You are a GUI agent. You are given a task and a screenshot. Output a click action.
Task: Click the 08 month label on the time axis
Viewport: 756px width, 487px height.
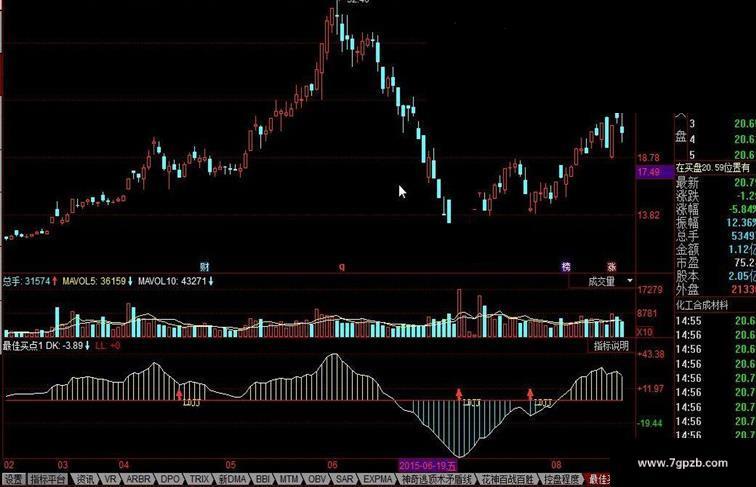click(556, 465)
